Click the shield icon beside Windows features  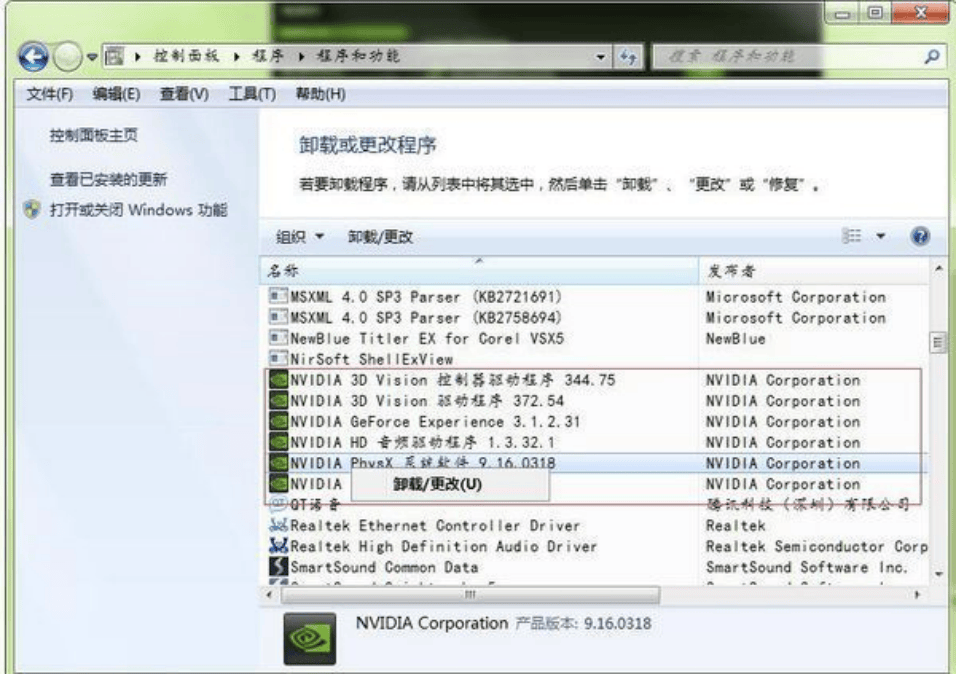[x=32, y=210]
